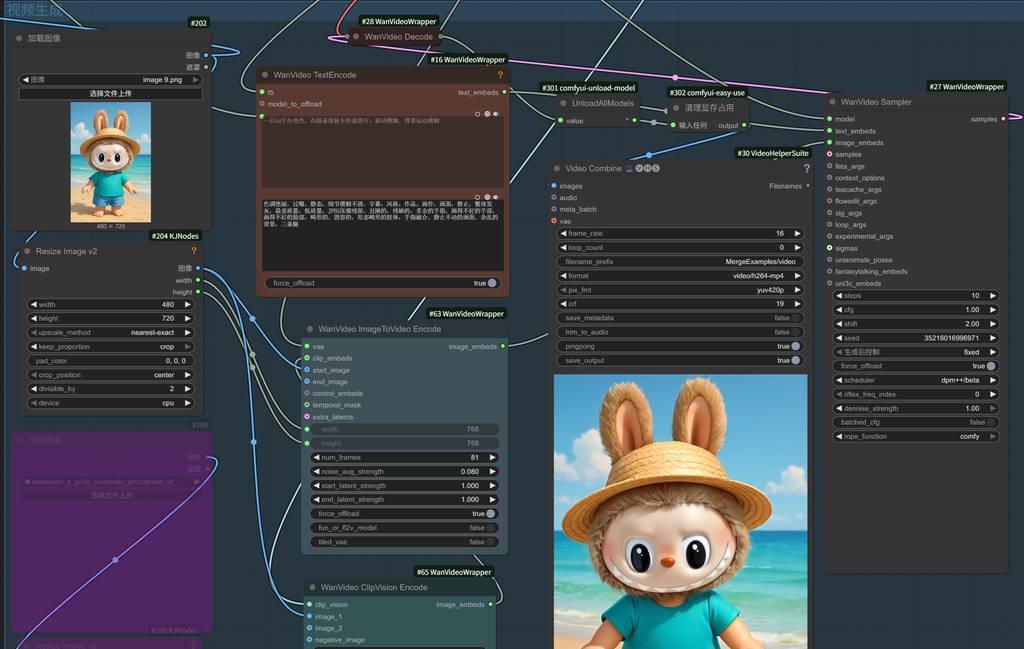Click extra_latents port on ImageToVideo Encode
Viewport: 1024px width, 649px height.
[x=307, y=417]
